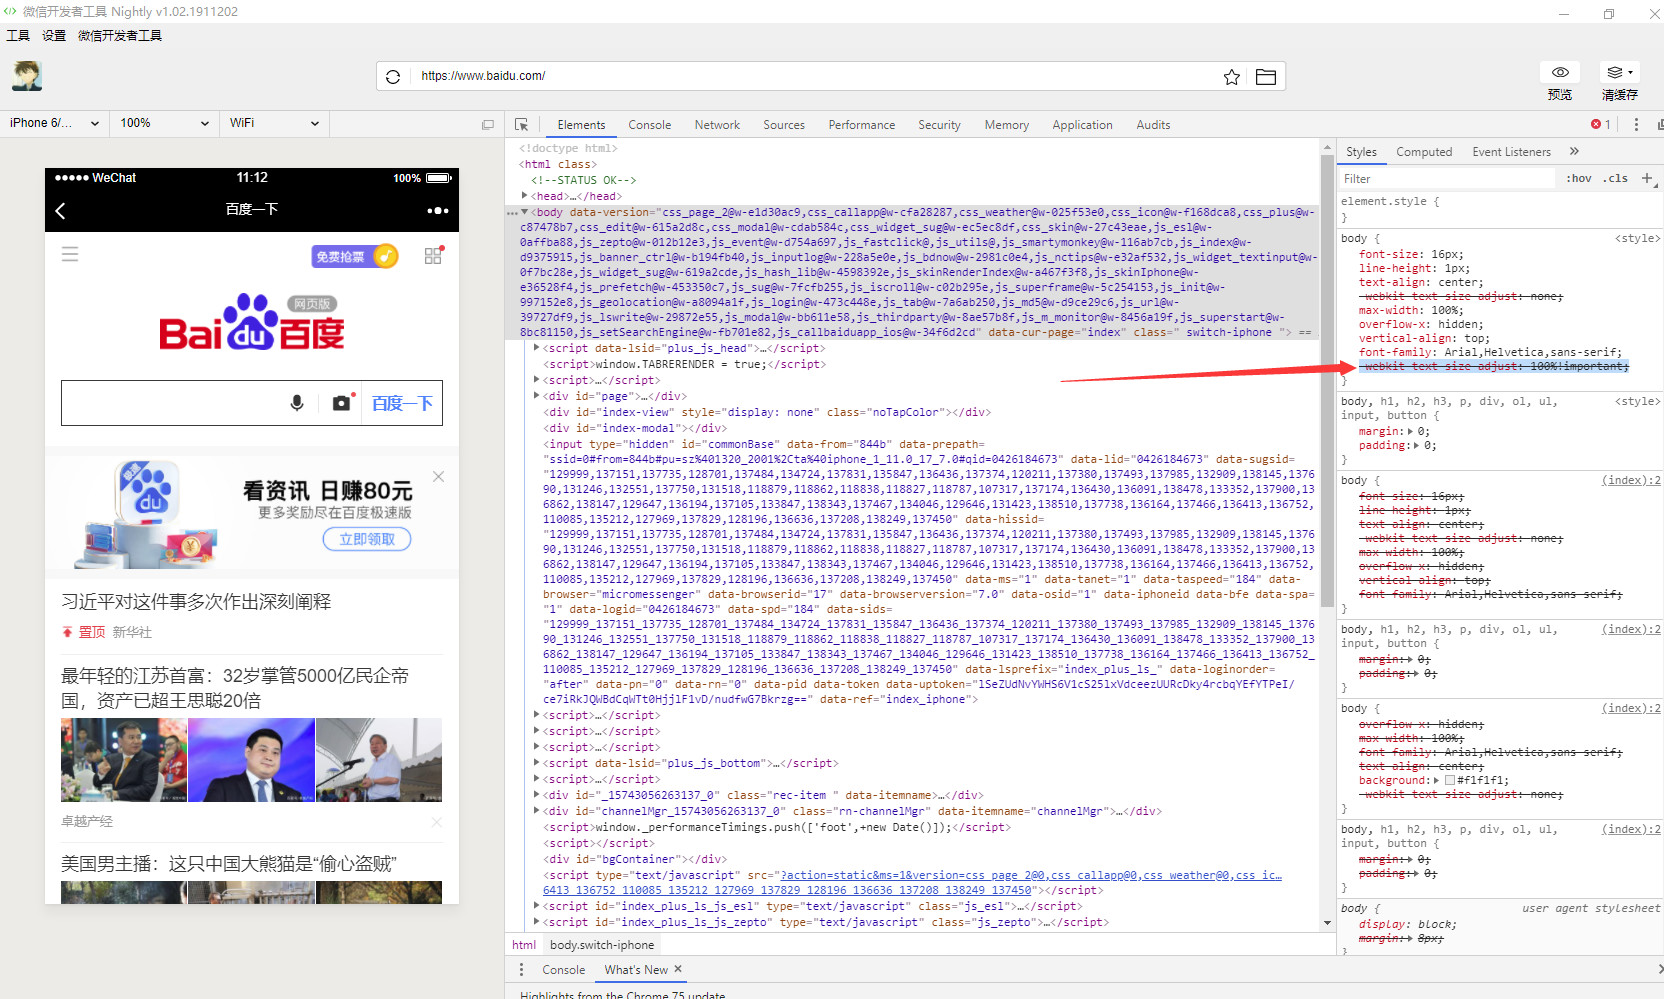Expand the head element node
1664x999 pixels.
tap(525, 196)
